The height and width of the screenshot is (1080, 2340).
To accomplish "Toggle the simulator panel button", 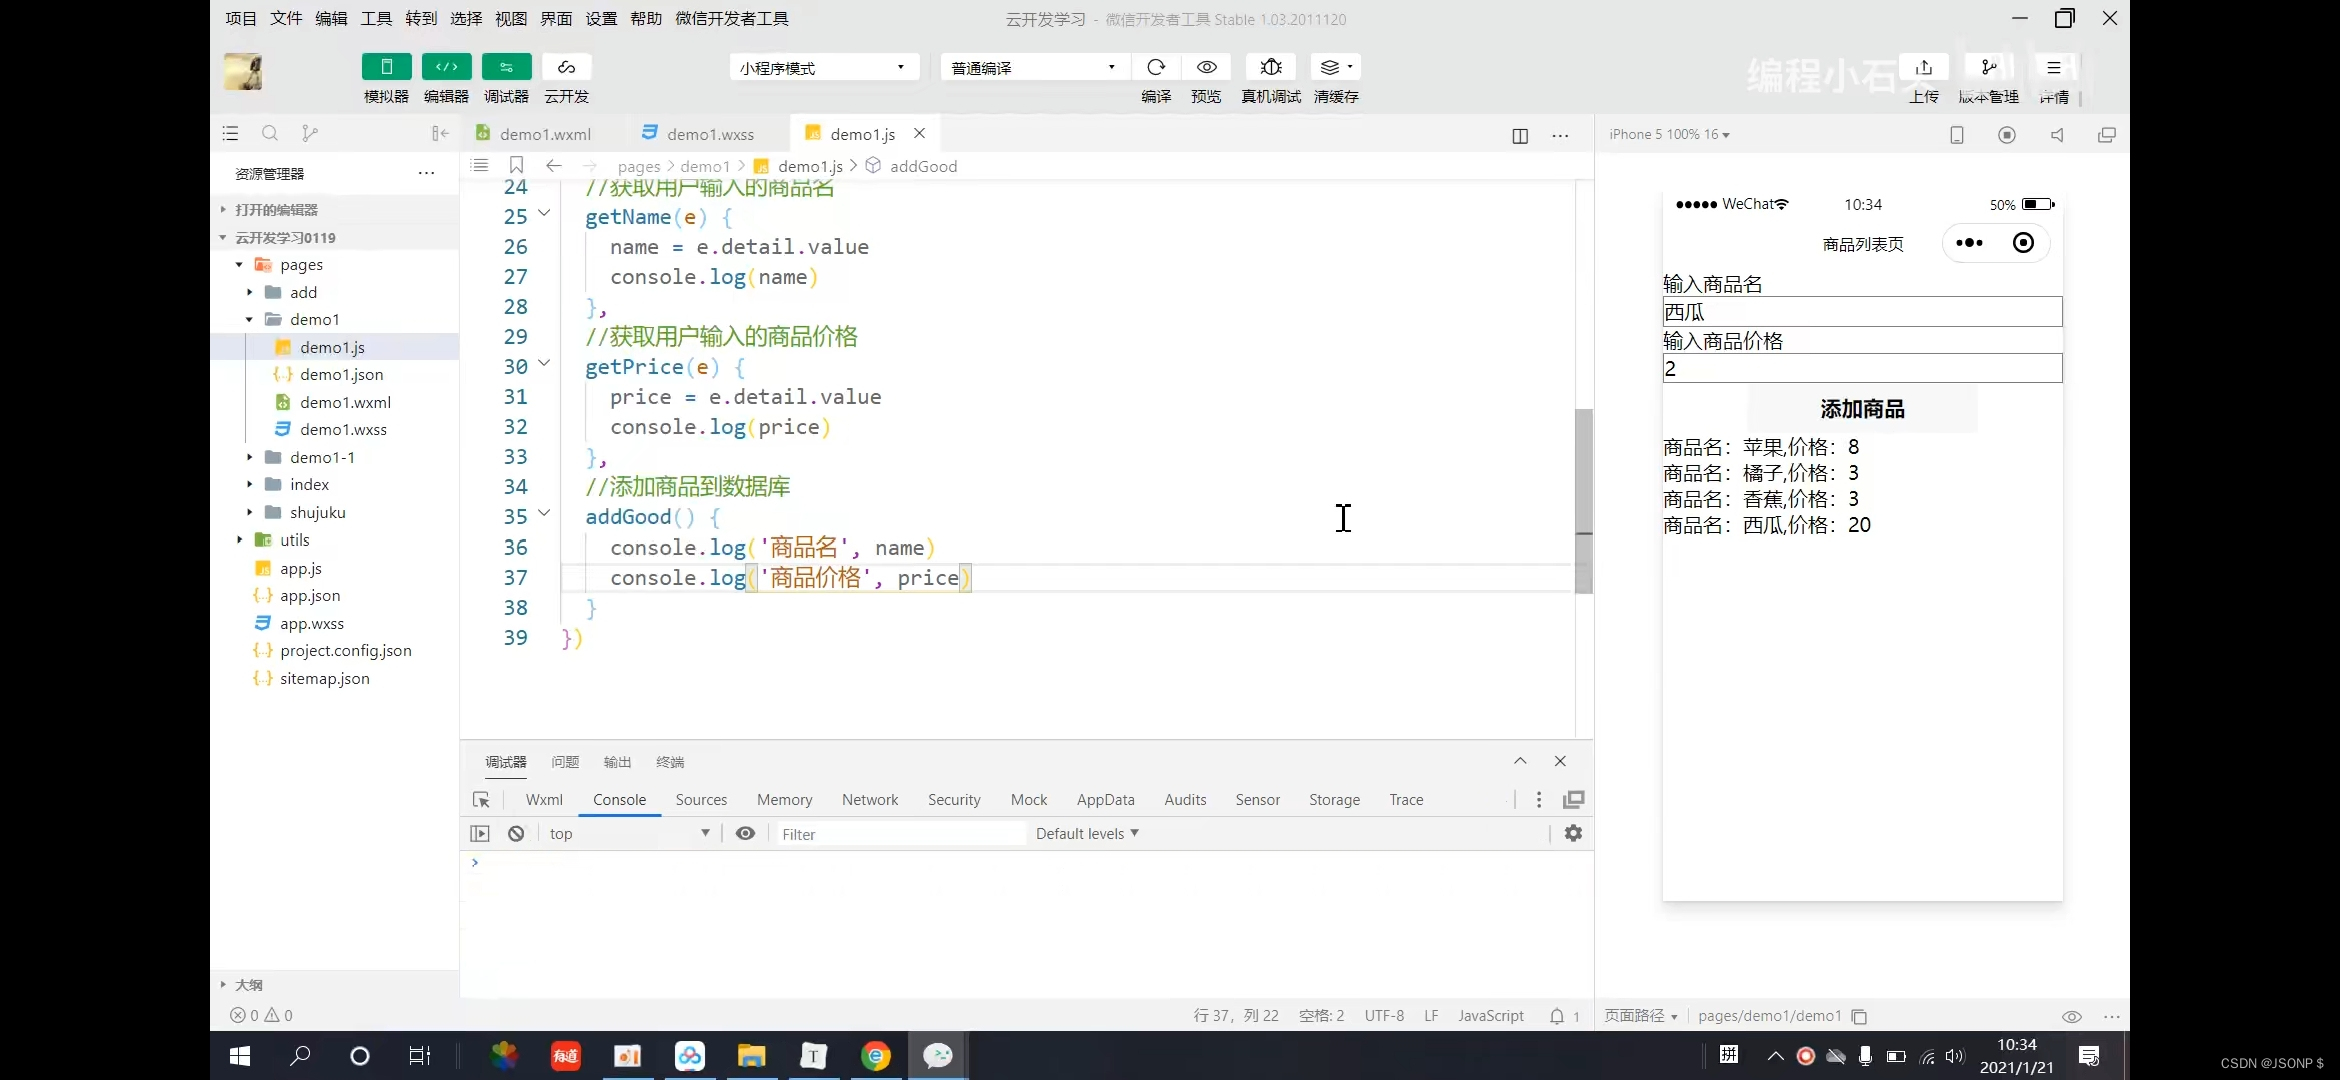I will [386, 67].
